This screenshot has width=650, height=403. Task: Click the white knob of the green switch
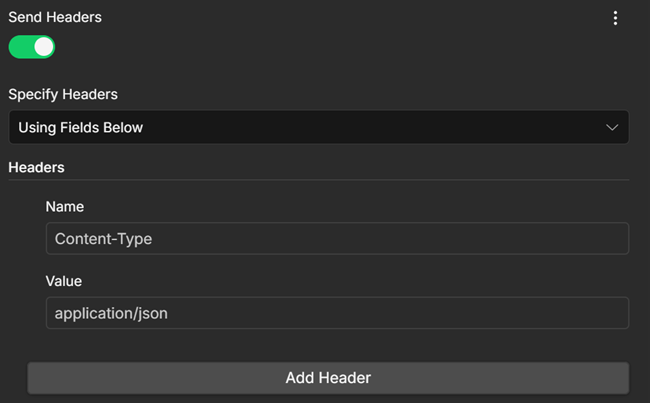tap(44, 47)
